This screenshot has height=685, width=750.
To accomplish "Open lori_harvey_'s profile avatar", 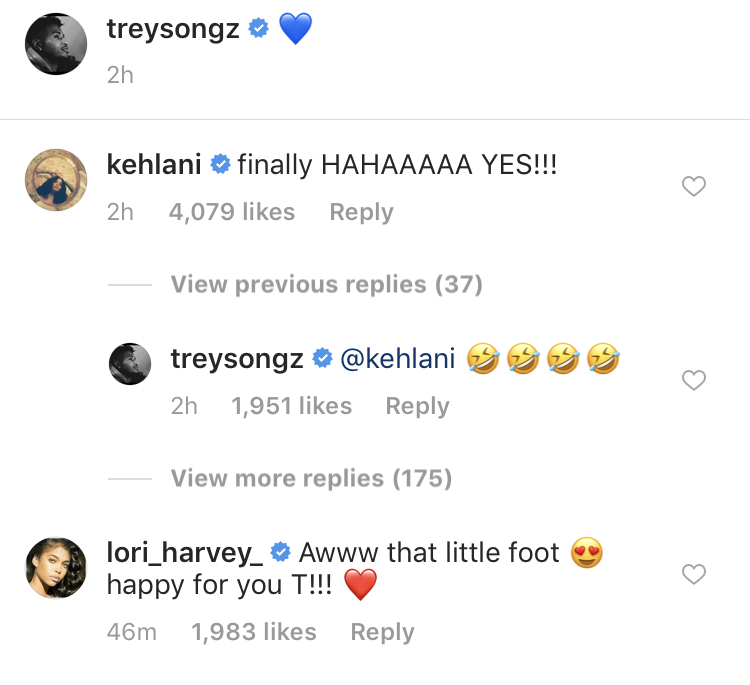I will (55, 566).
